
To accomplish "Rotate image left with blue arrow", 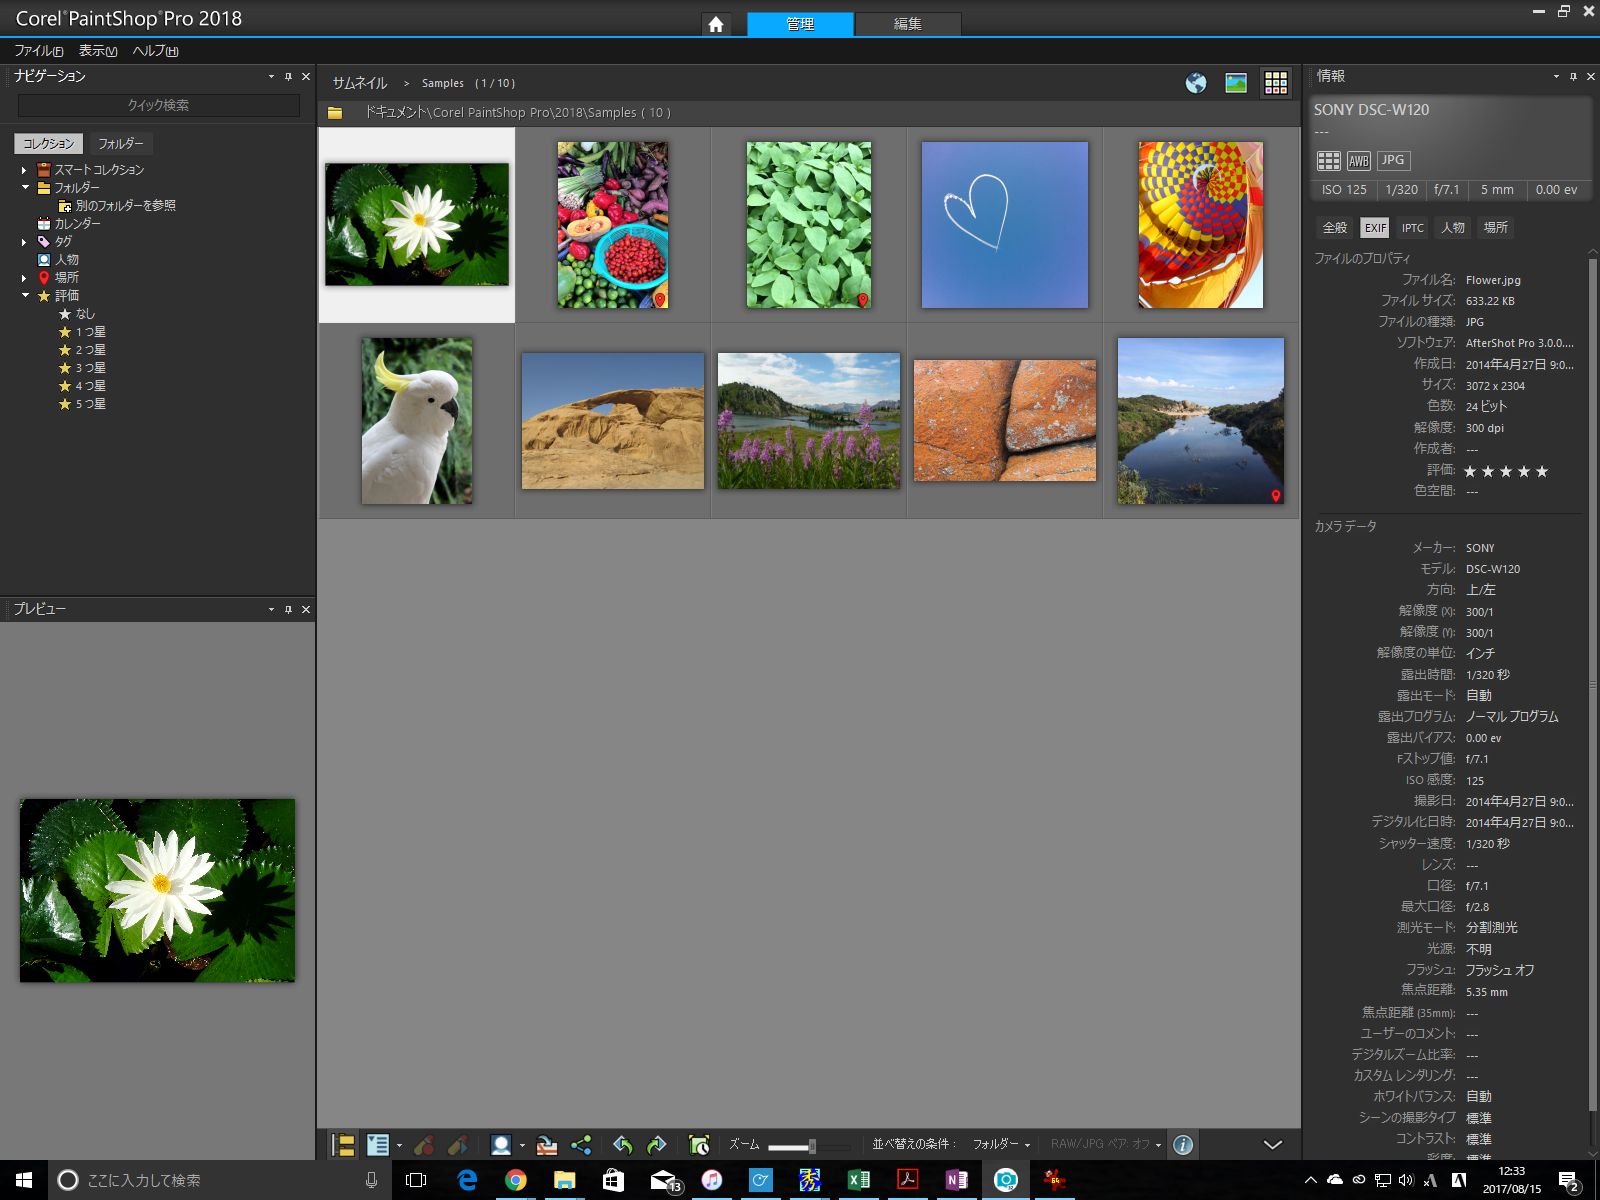I will (622, 1145).
